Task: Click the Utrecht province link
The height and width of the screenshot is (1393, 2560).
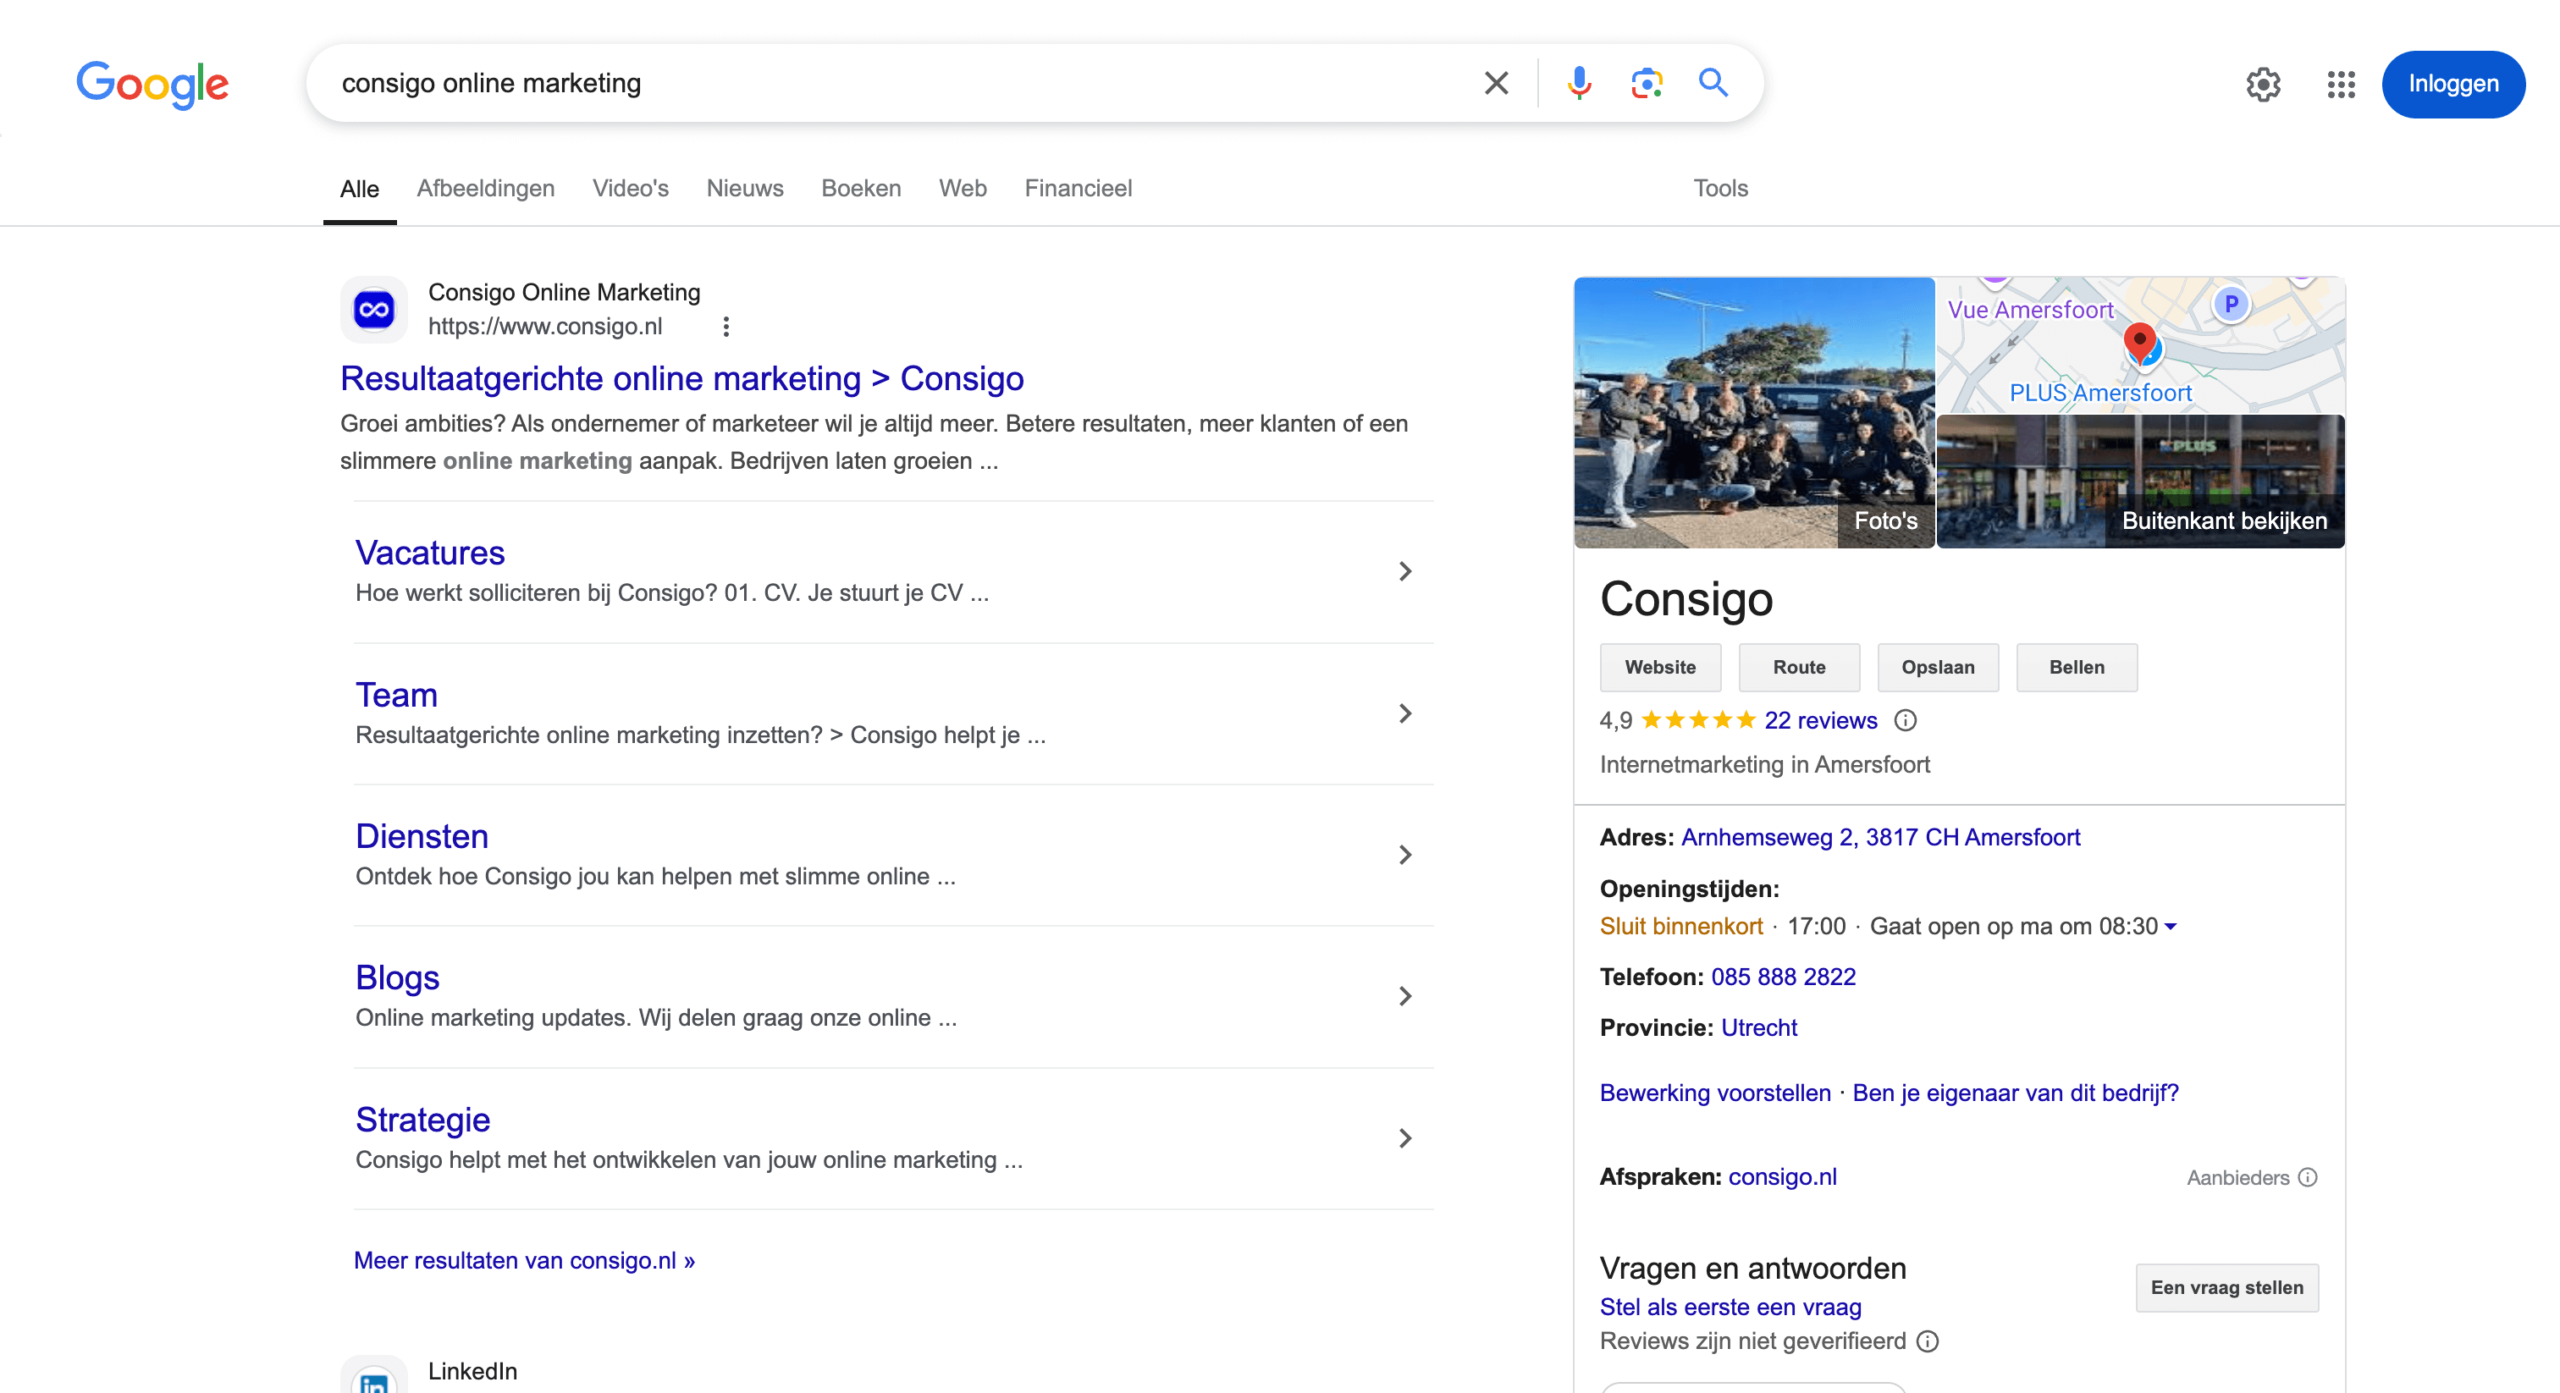Action: [x=1759, y=1028]
